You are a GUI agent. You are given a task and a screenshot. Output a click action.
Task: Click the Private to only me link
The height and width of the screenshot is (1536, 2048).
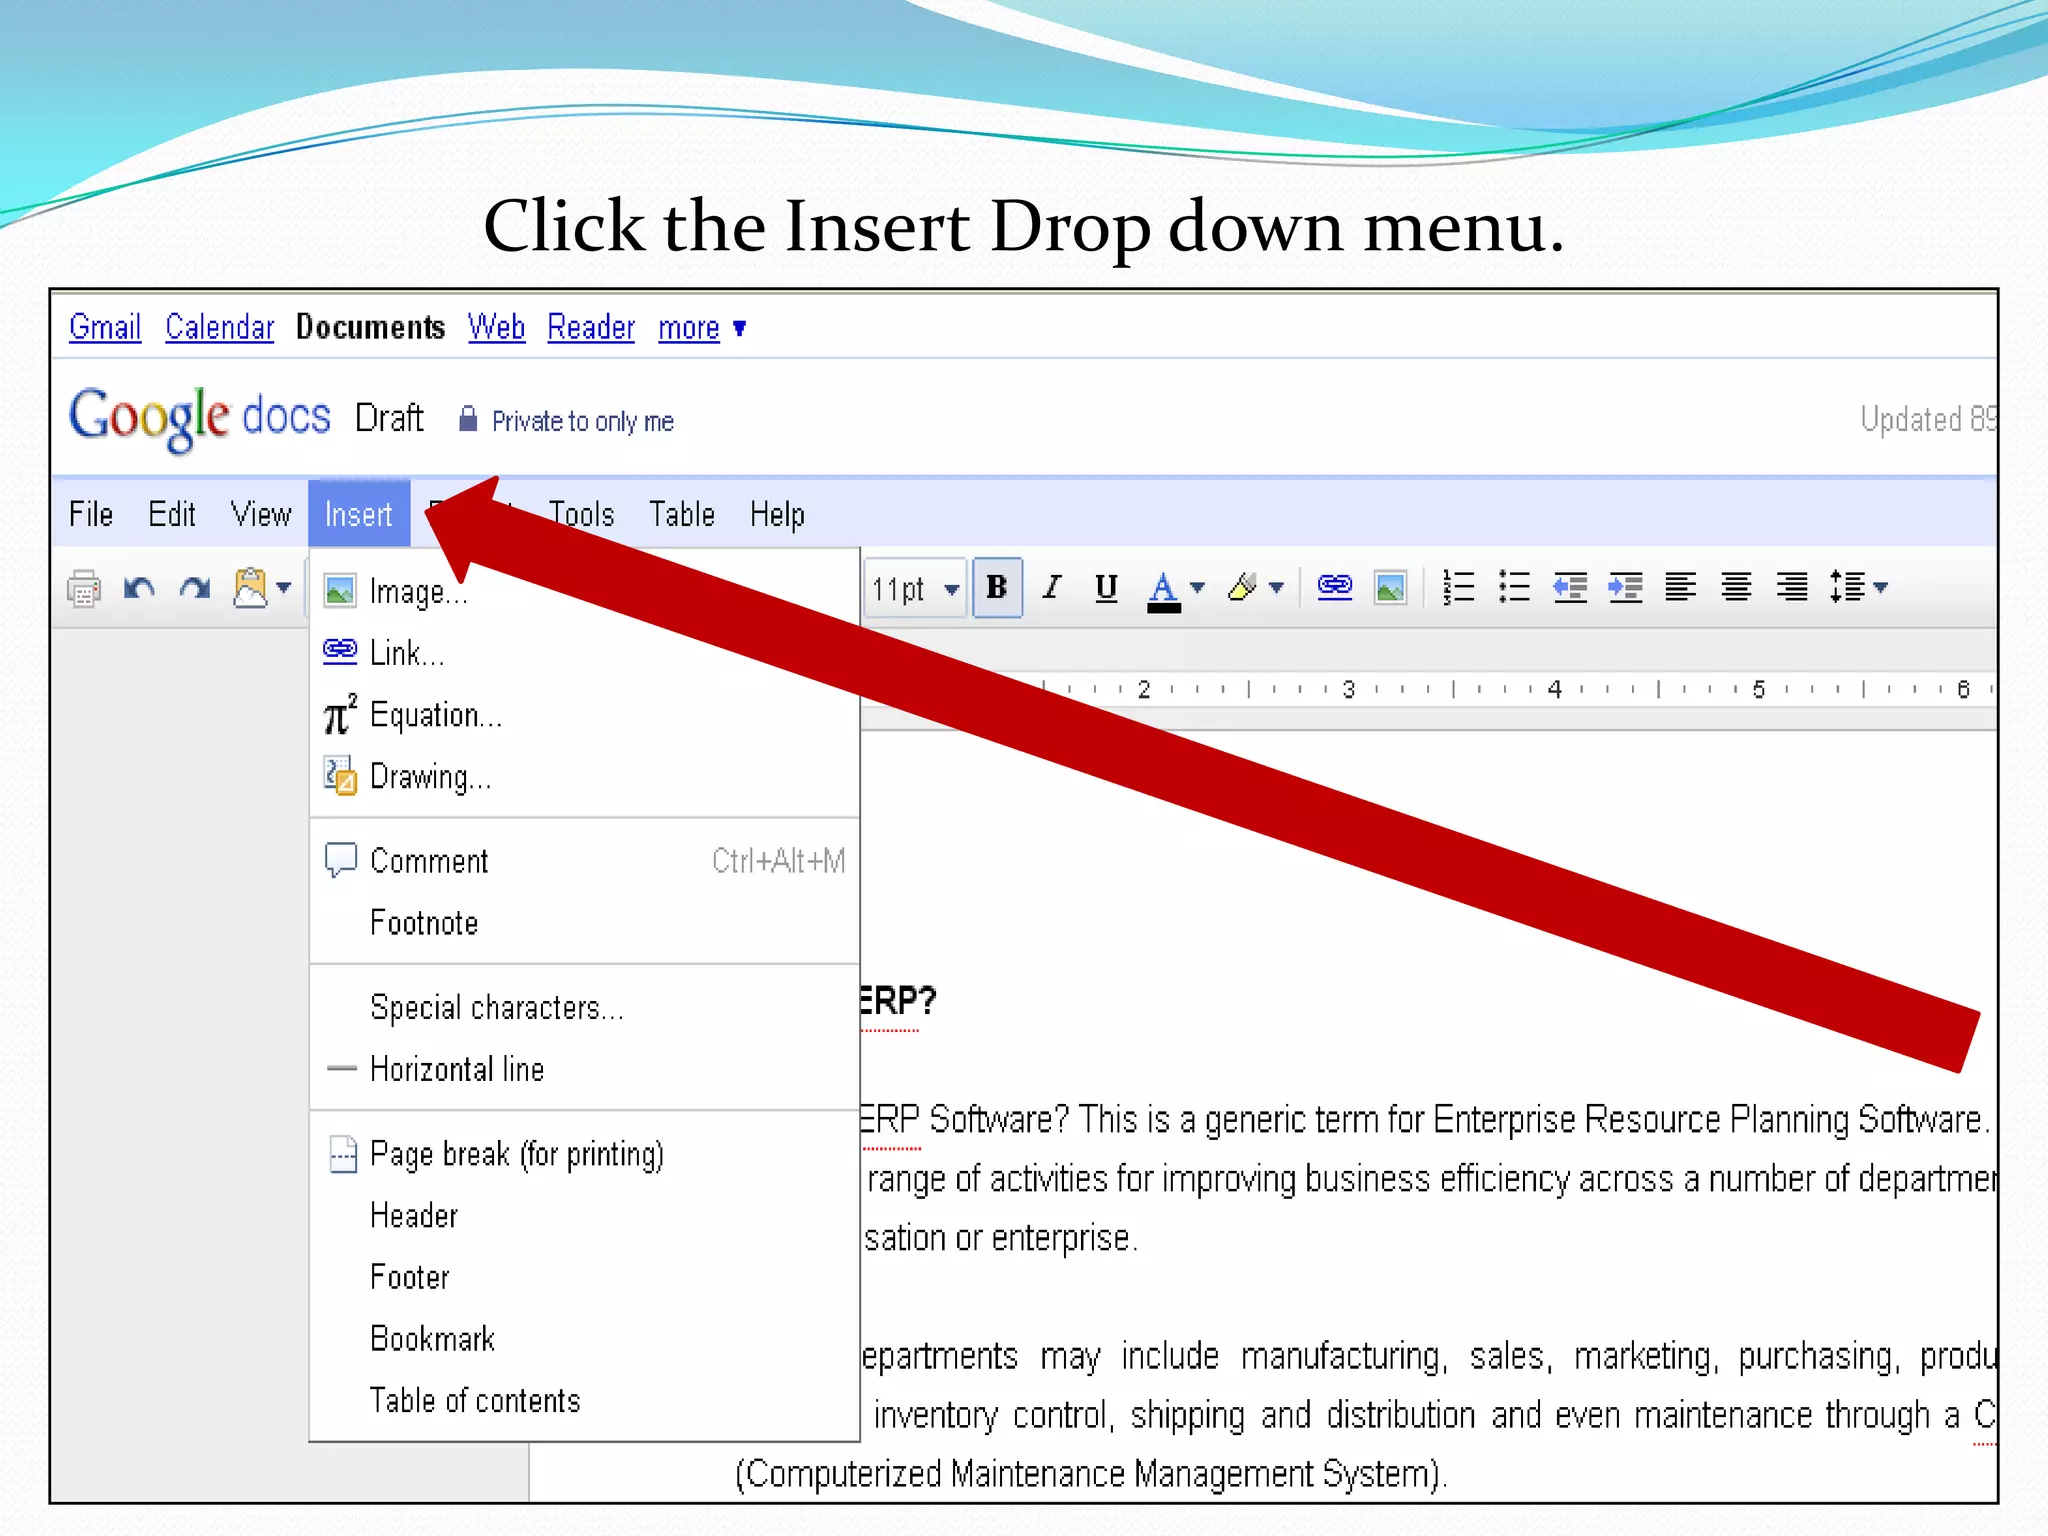pyautogui.click(x=583, y=422)
